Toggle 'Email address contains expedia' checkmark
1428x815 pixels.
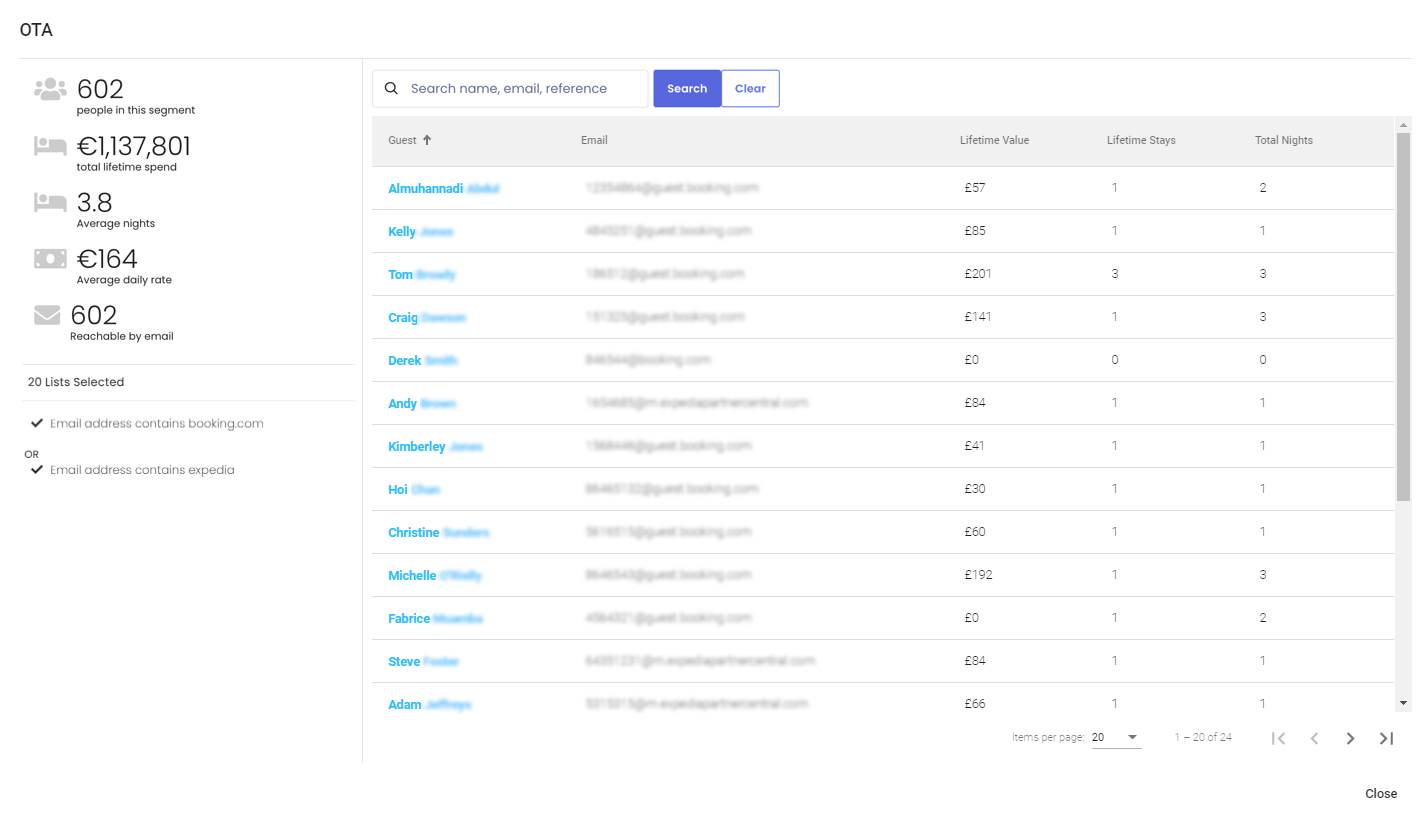tap(37, 470)
